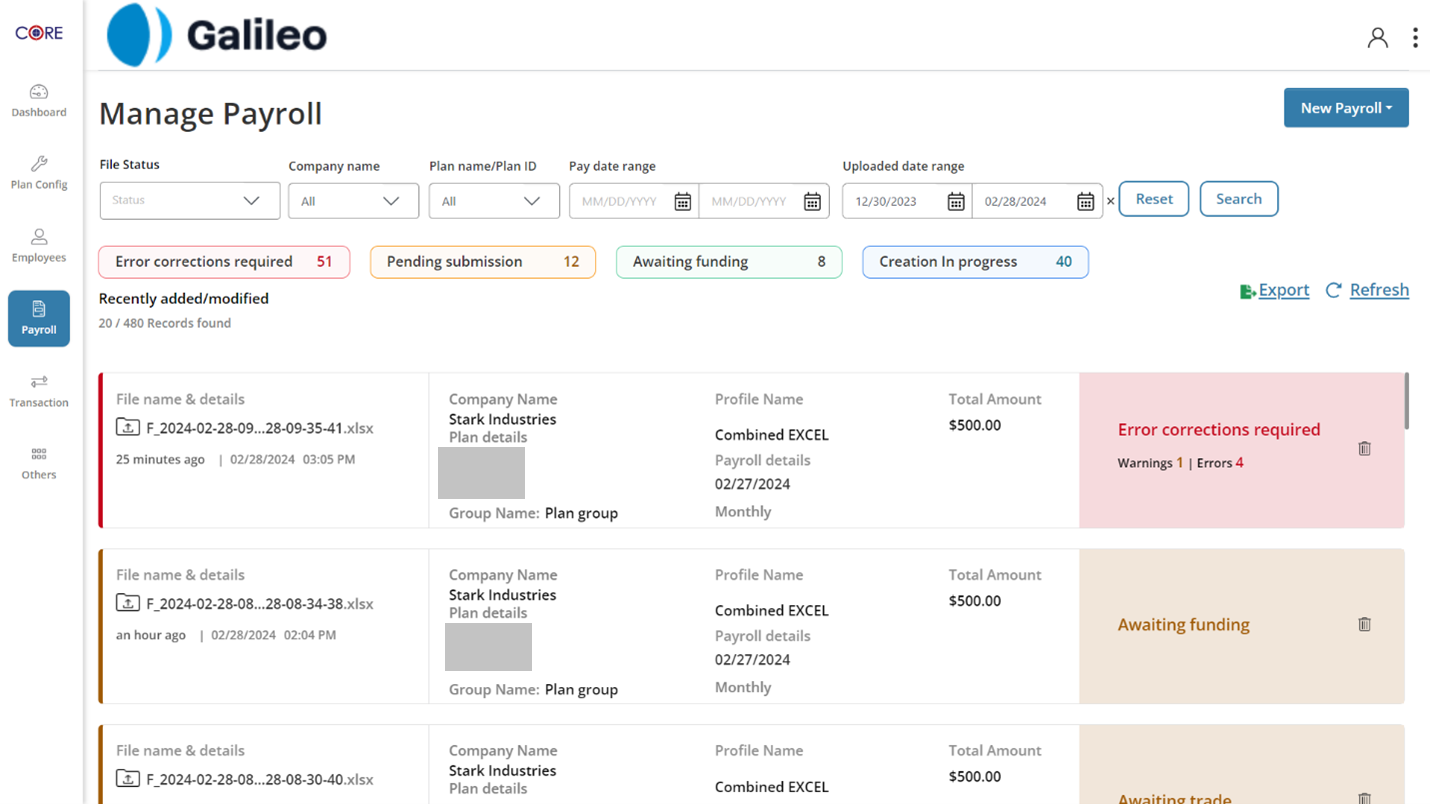Open the Dashboard sidebar item
Screen dimensions: 1430x804
pyautogui.click(x=39, y=101)
